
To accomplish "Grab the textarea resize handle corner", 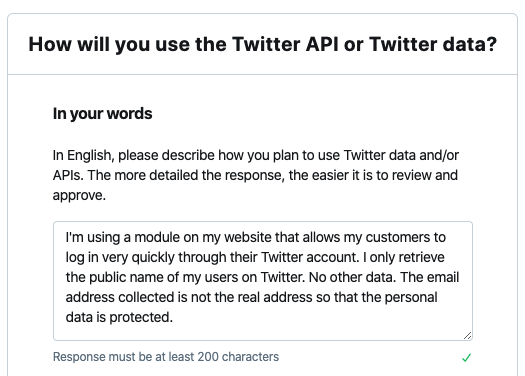I will coord(468,335).
